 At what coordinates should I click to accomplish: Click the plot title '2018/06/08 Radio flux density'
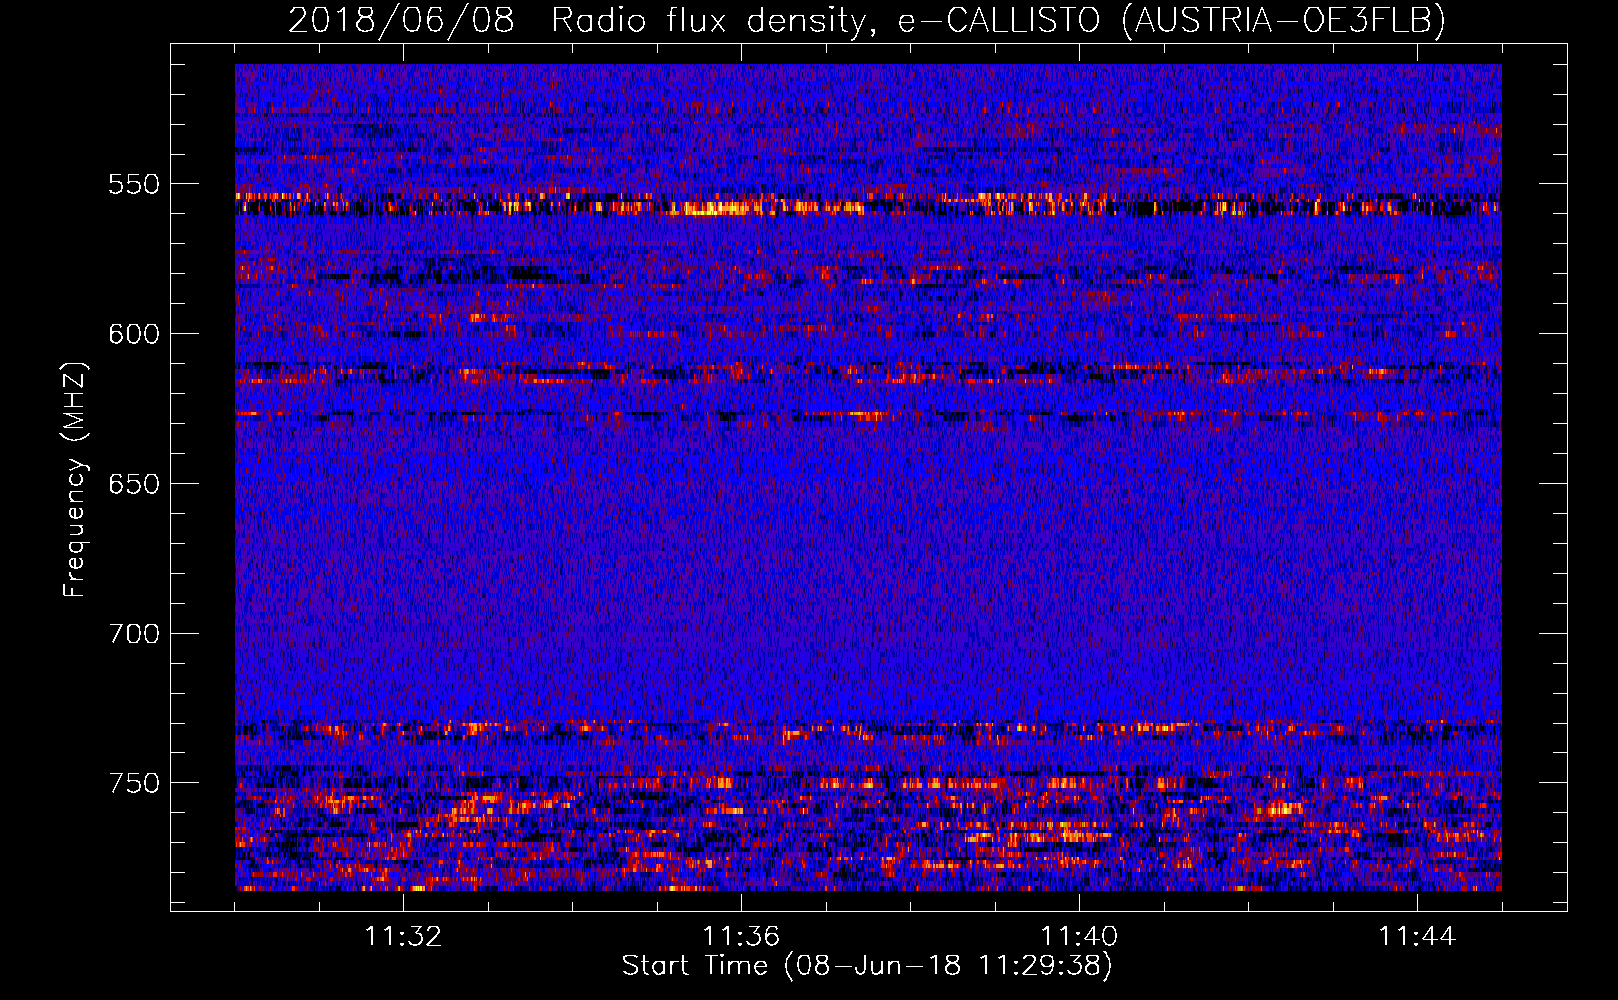coord(866,20)
